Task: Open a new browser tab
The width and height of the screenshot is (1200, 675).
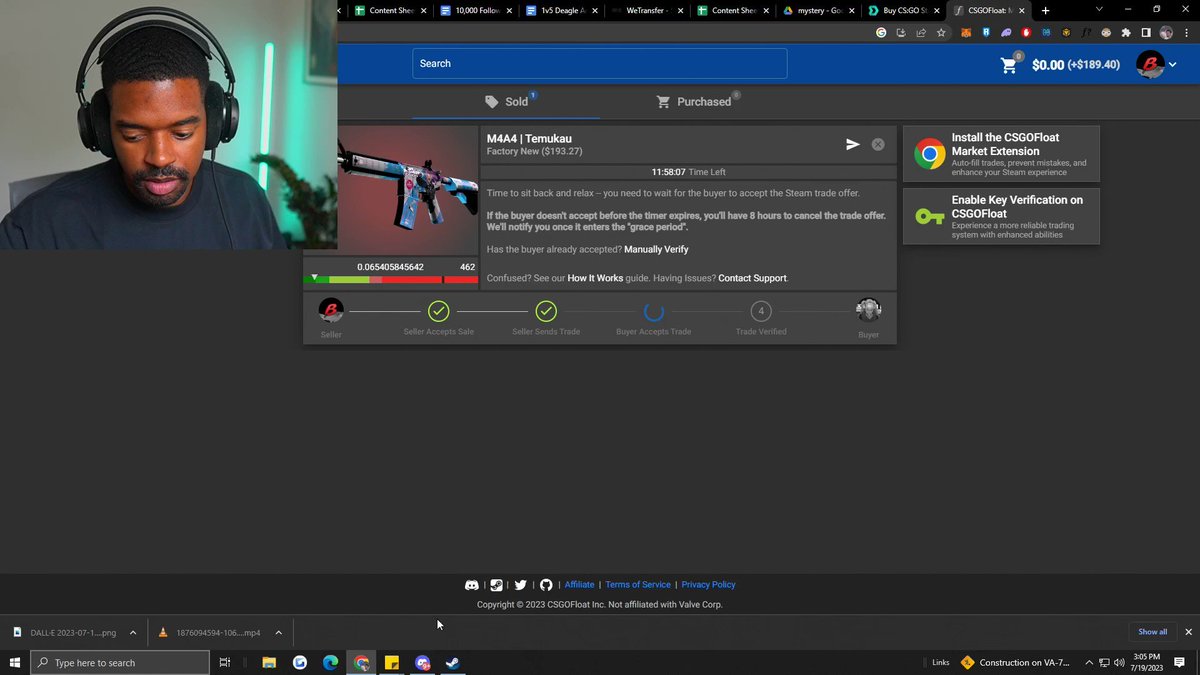Action: (x=1046, y=10)
